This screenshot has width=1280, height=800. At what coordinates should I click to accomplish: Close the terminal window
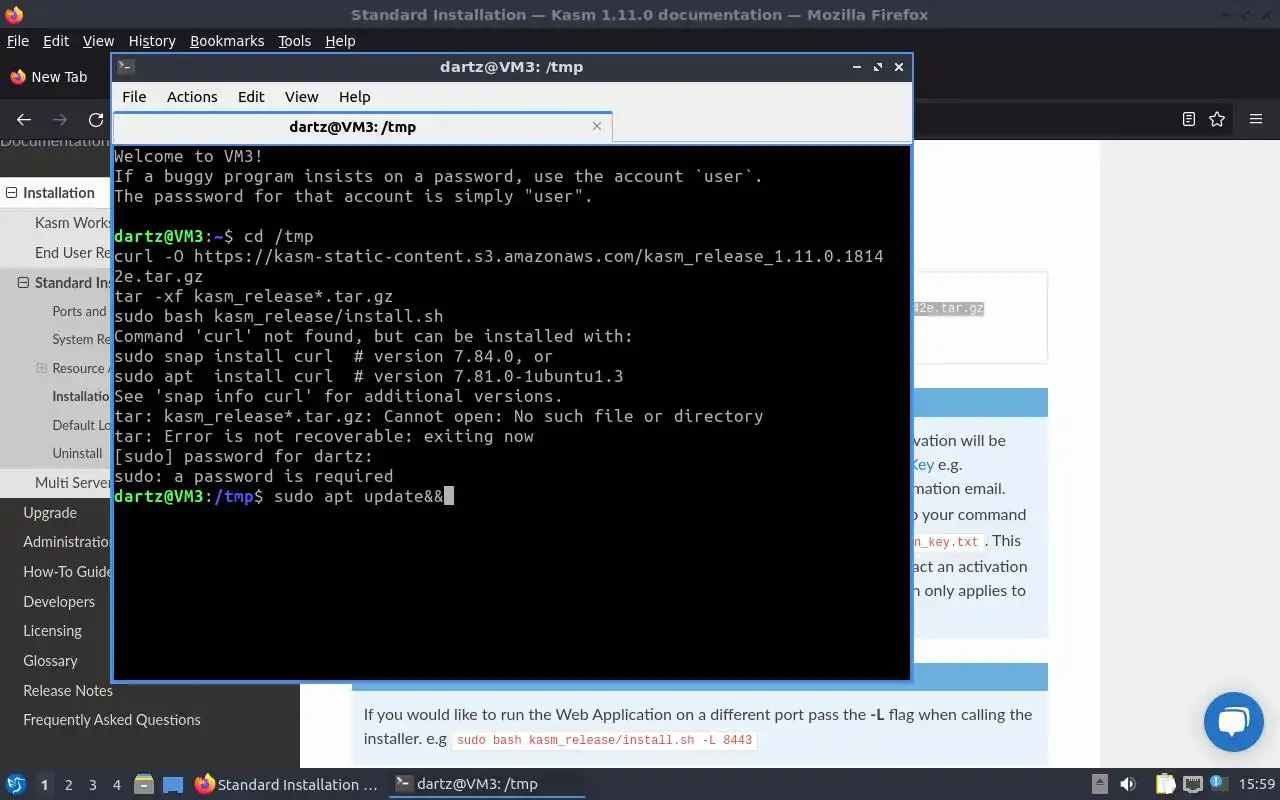click(899, 67)
